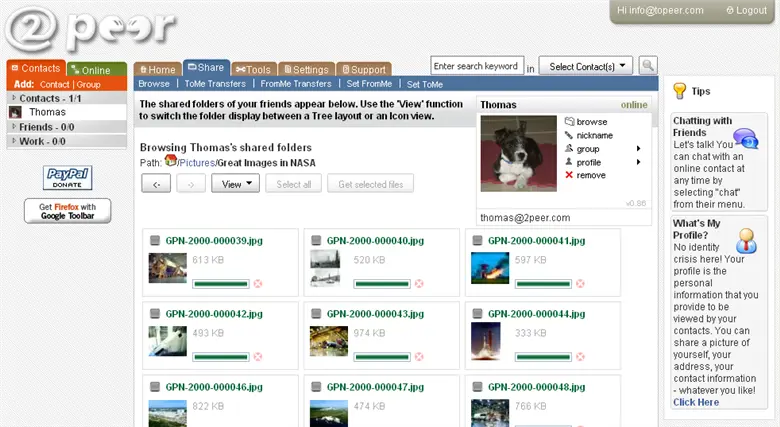The height and width of the screenshot is (427, 780).
Task: Click the back arrow button
Action: [156, 184]
